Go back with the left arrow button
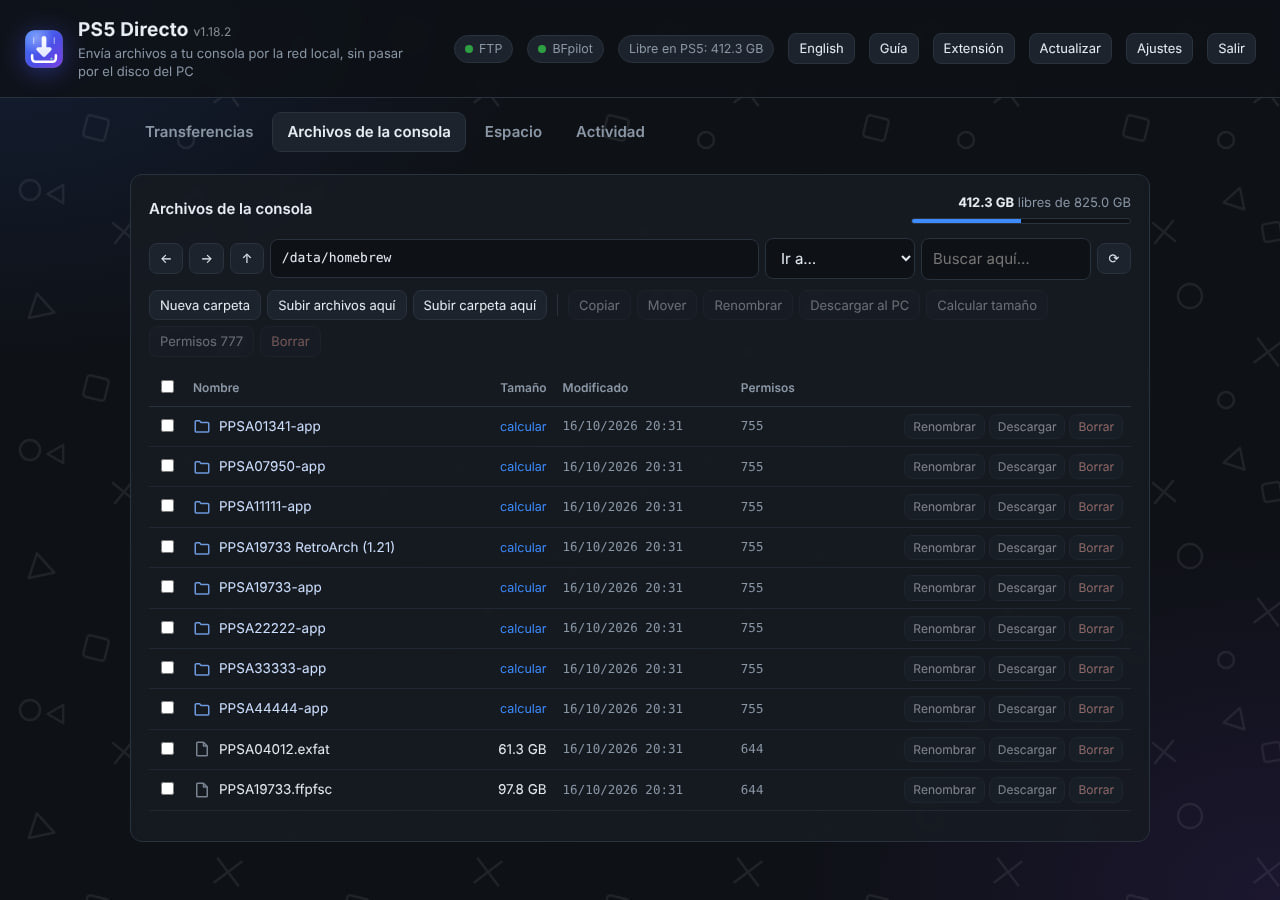 tap(166, 258)
